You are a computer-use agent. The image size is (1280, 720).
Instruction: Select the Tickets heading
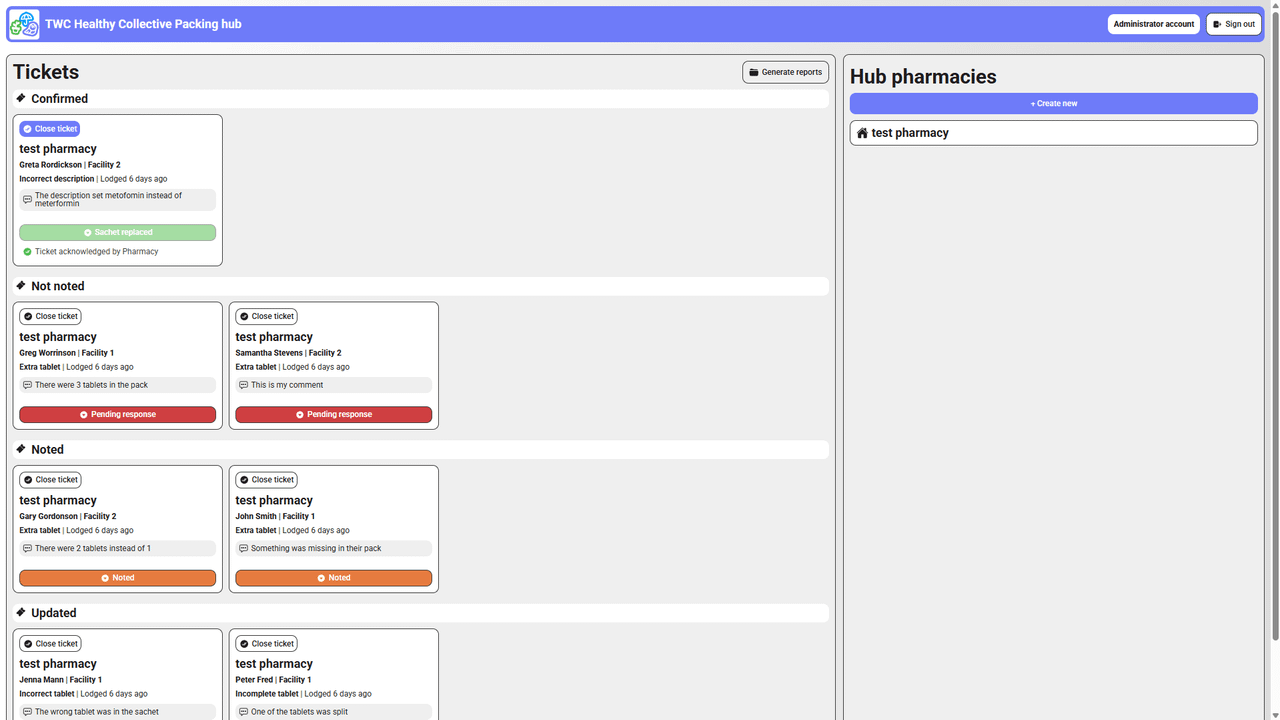[x=46, y=72]
